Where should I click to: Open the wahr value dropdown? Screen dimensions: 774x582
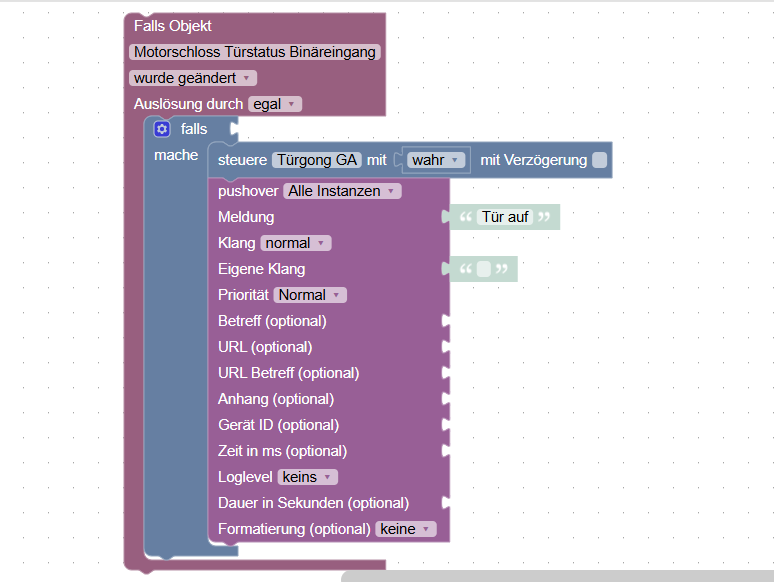436,160
